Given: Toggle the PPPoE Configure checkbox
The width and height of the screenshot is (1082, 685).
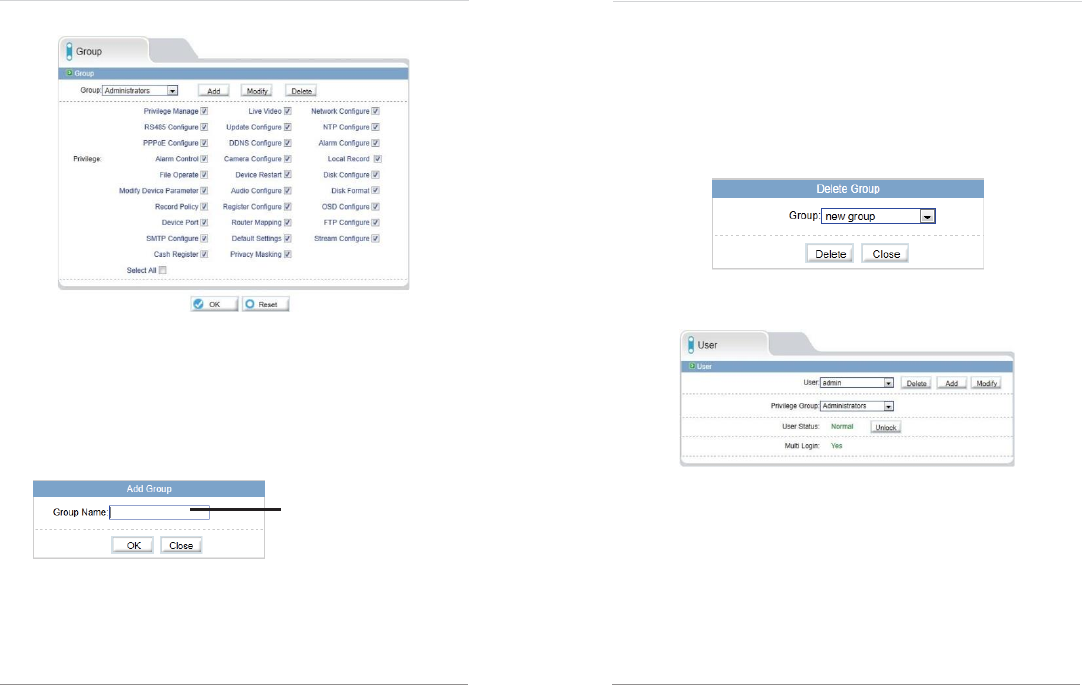Looking at the screenshot, I should coord(204,143).
